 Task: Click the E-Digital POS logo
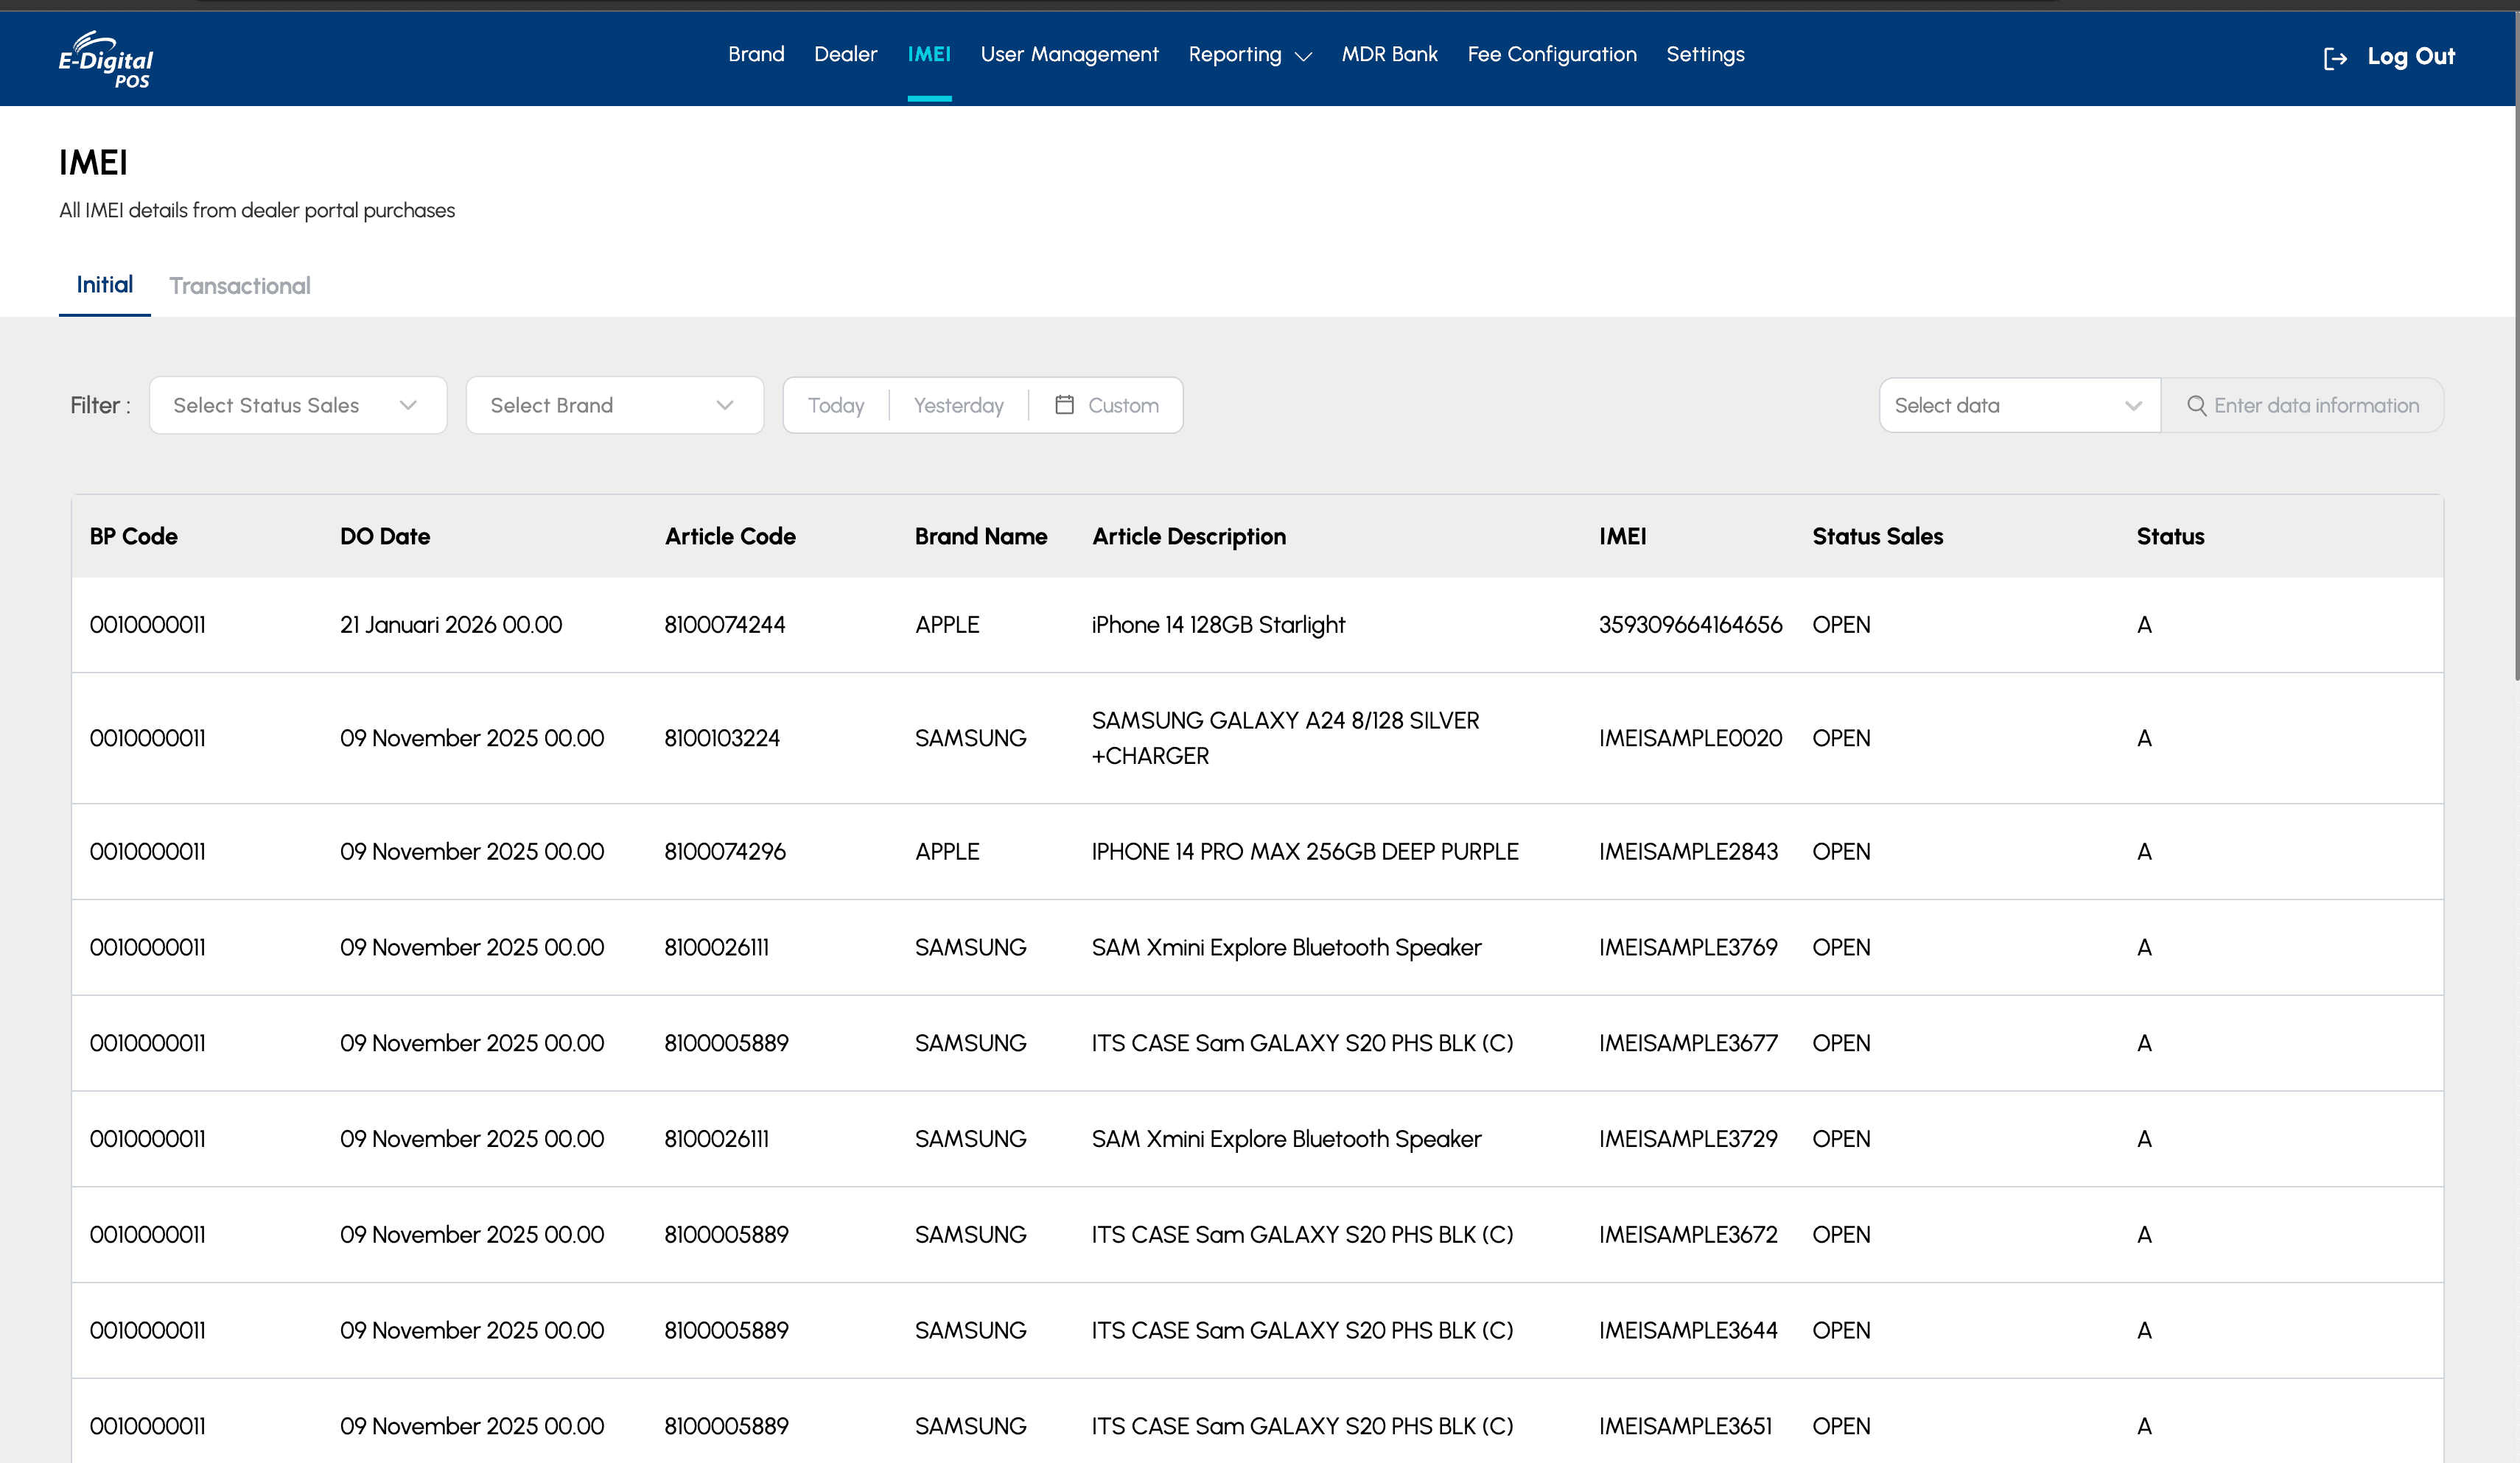click(x=106, y=60)
